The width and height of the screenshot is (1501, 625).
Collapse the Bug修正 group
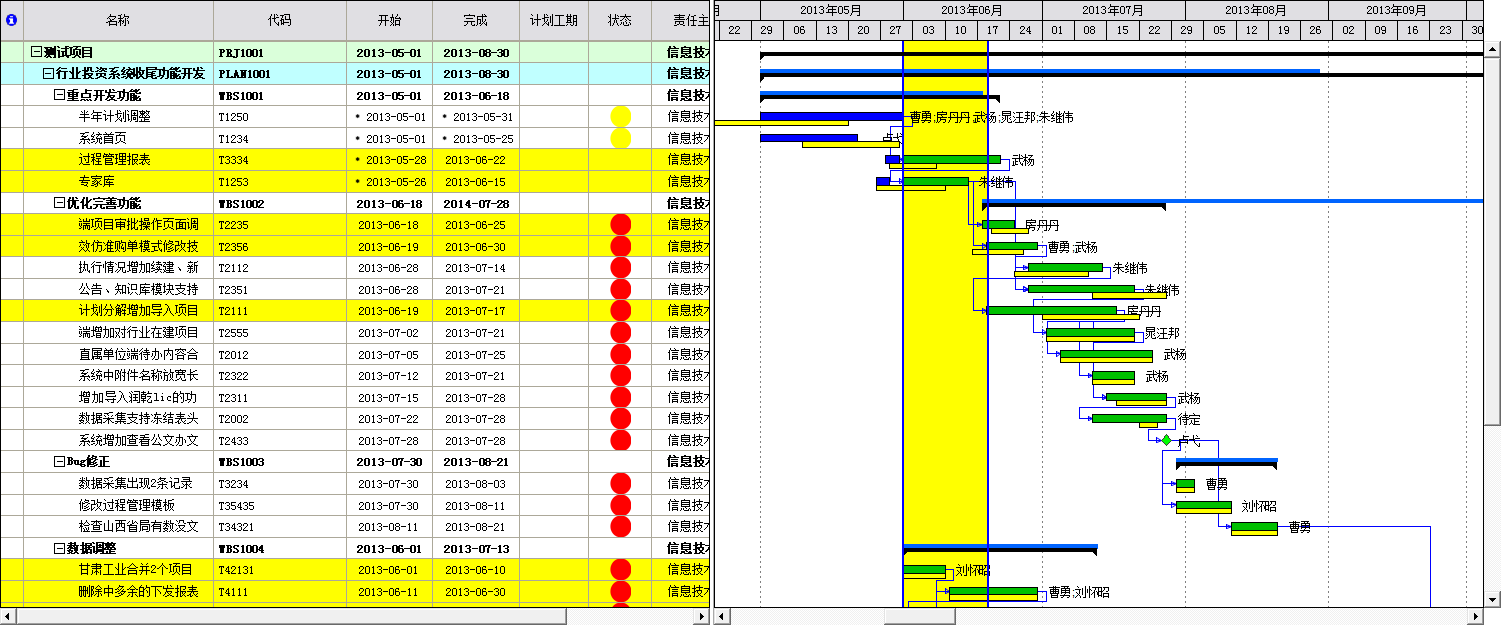tap(58, 462)
